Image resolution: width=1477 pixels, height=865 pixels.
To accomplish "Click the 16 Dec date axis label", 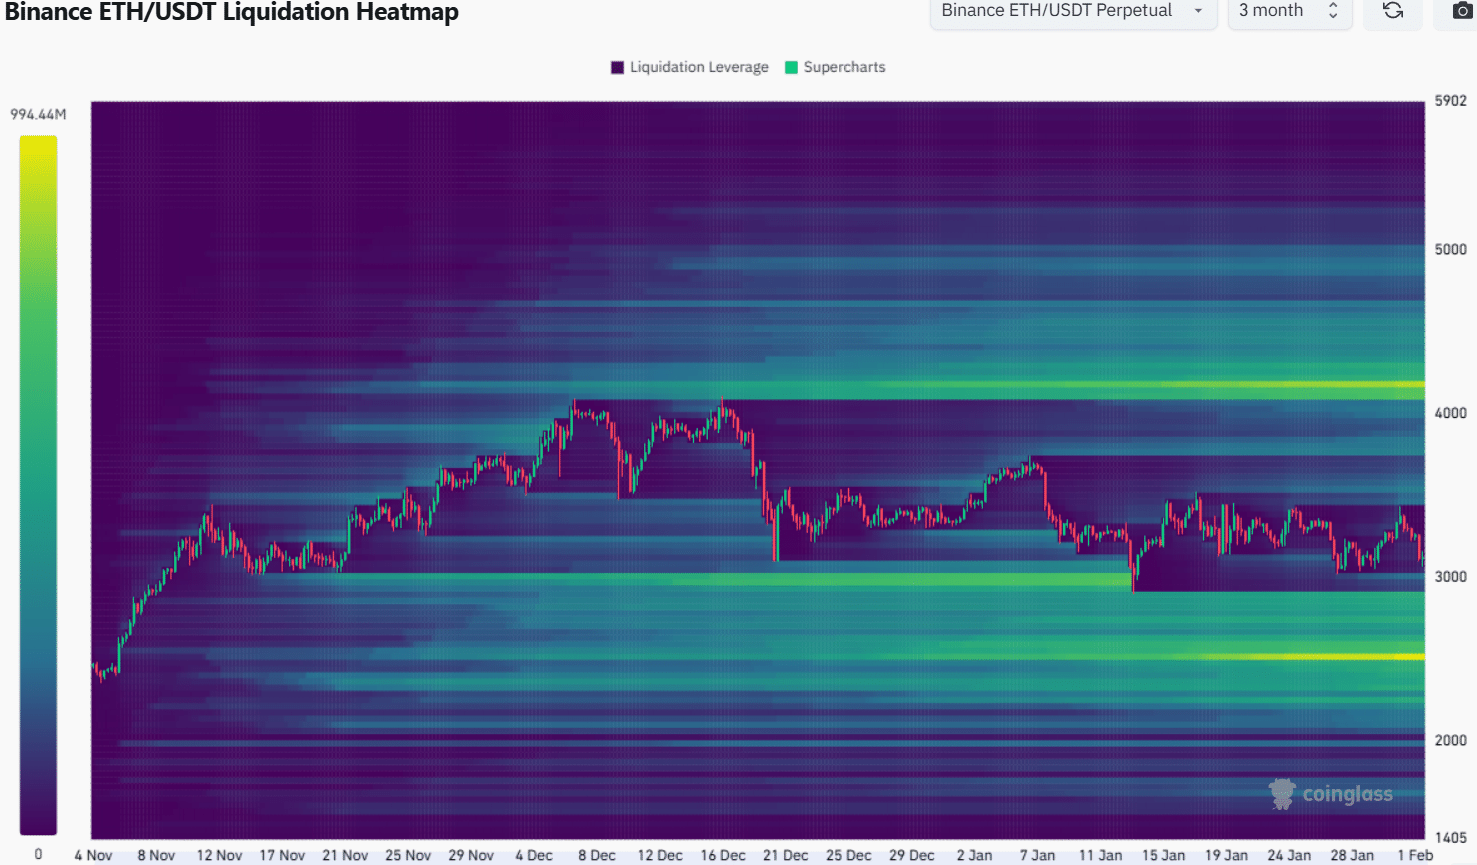I will [x=722, y=855].
